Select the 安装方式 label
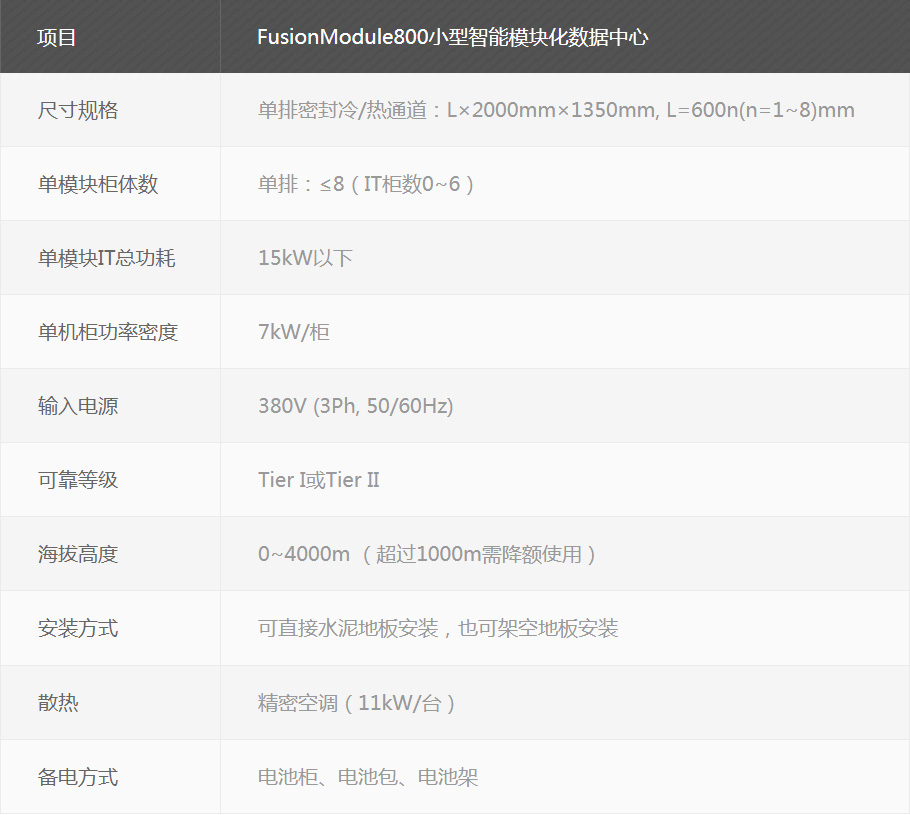The image size is (910, 815). [78, 628]
